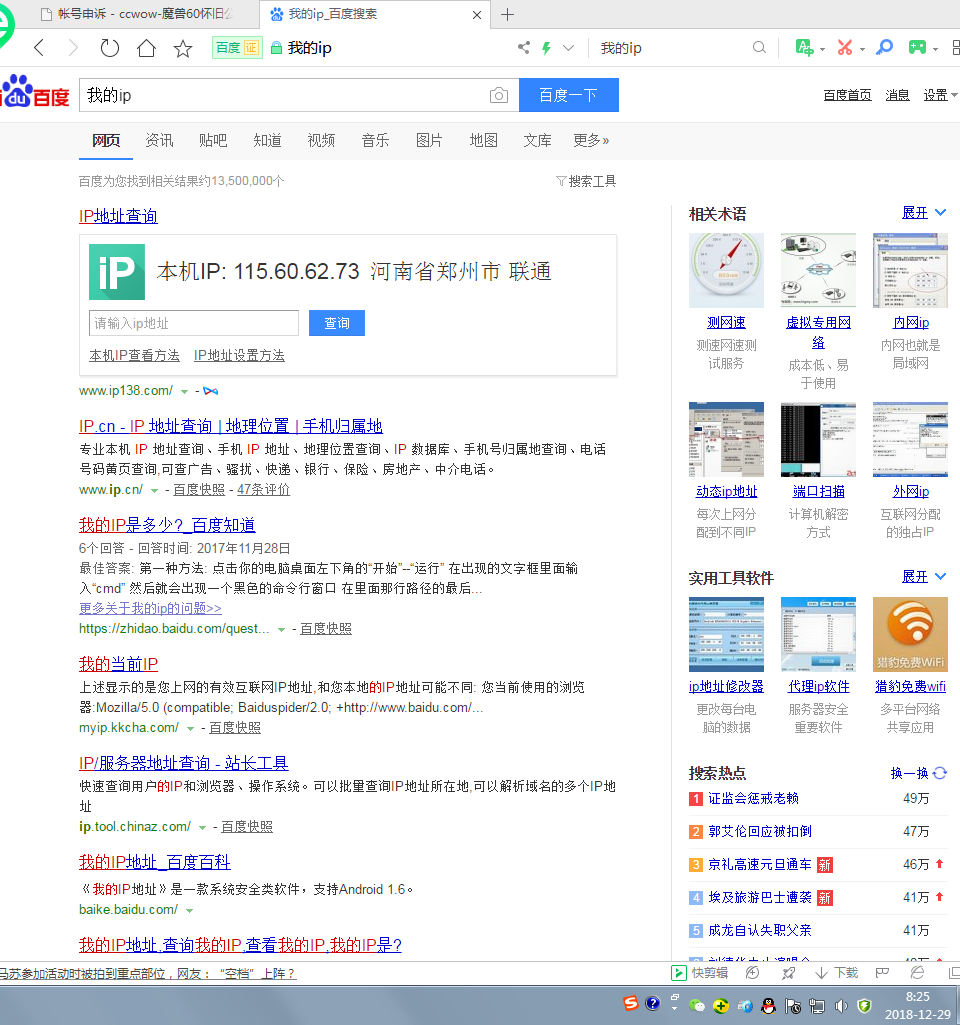Click the 请输入ip地址 input field
Image resolution: width=960 pixels, height=1025 pixels.
[194, 323]
